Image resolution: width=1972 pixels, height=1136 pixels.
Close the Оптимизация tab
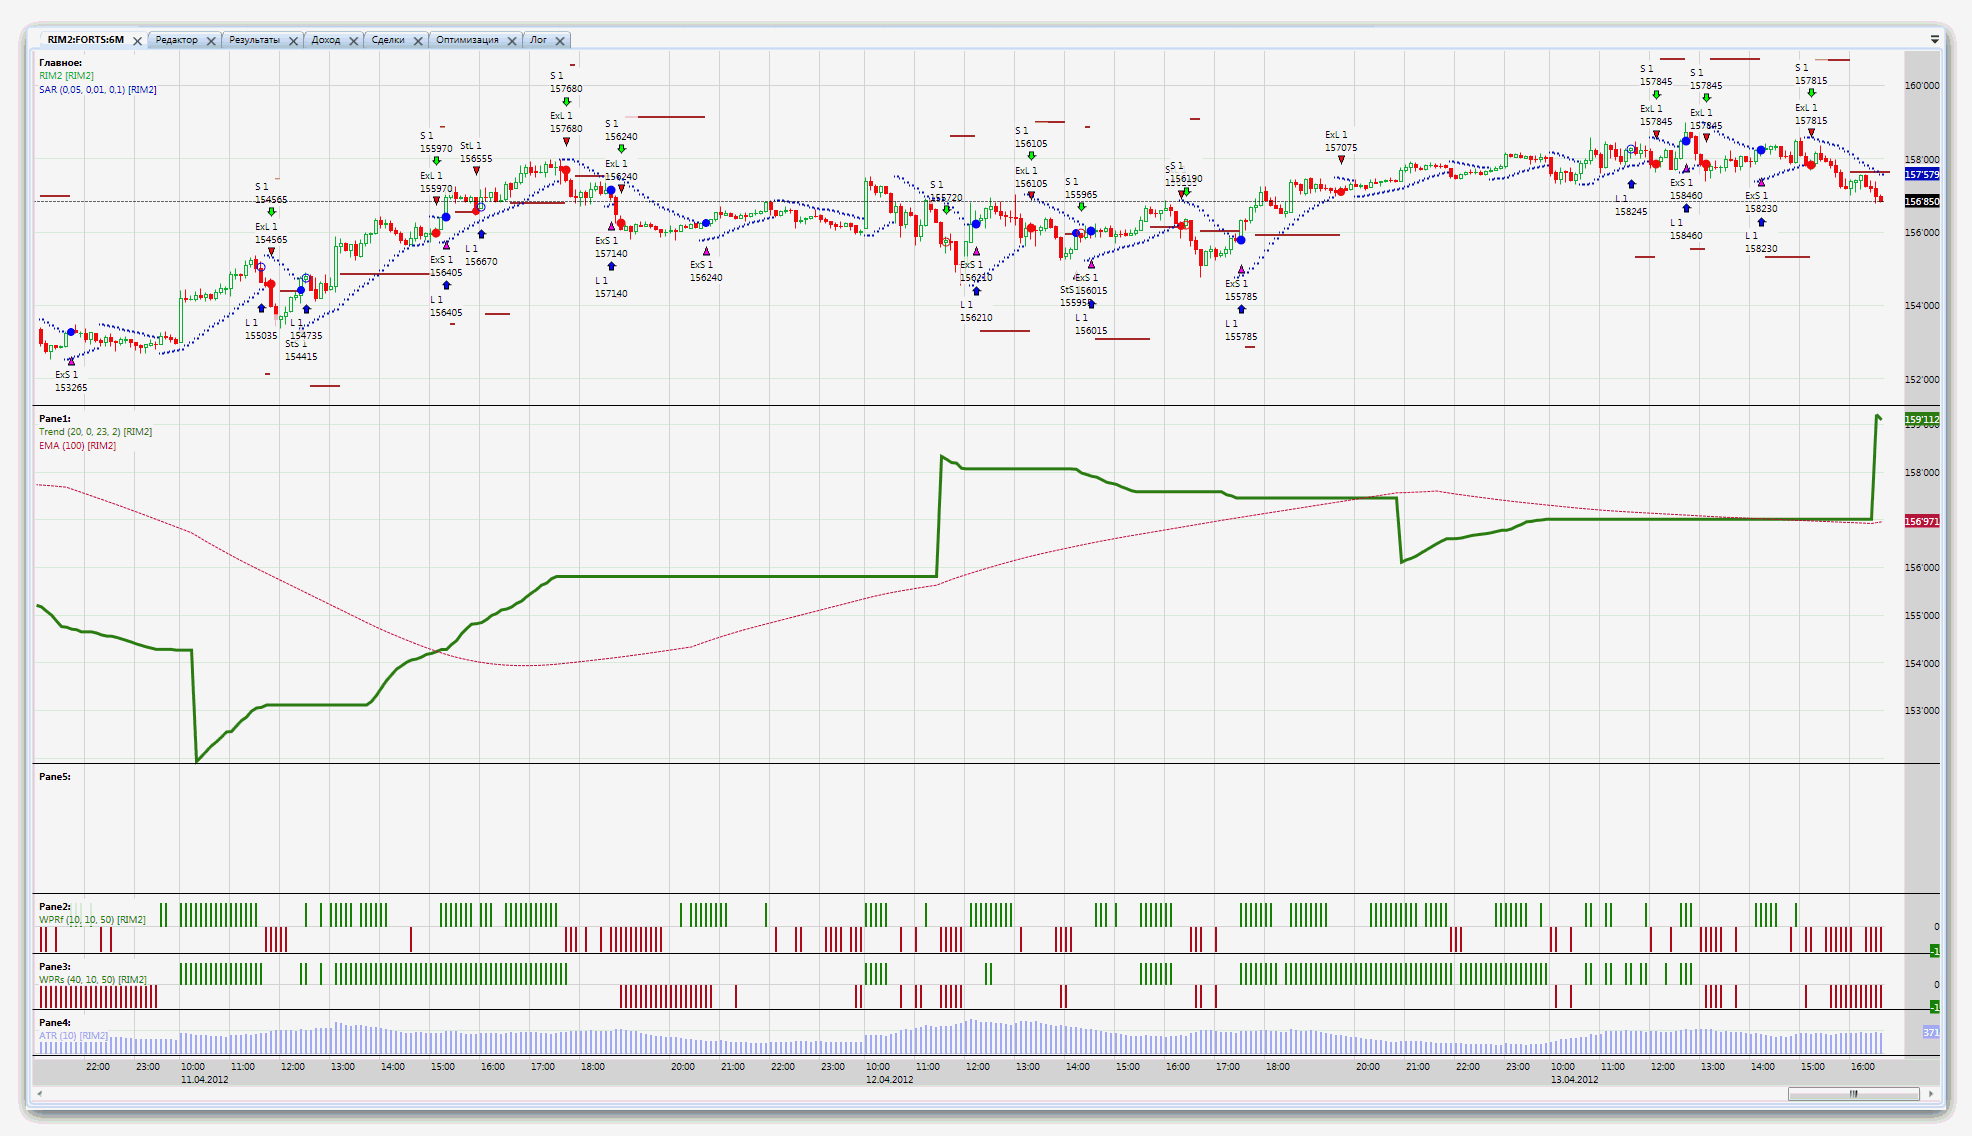coord(512,41)
